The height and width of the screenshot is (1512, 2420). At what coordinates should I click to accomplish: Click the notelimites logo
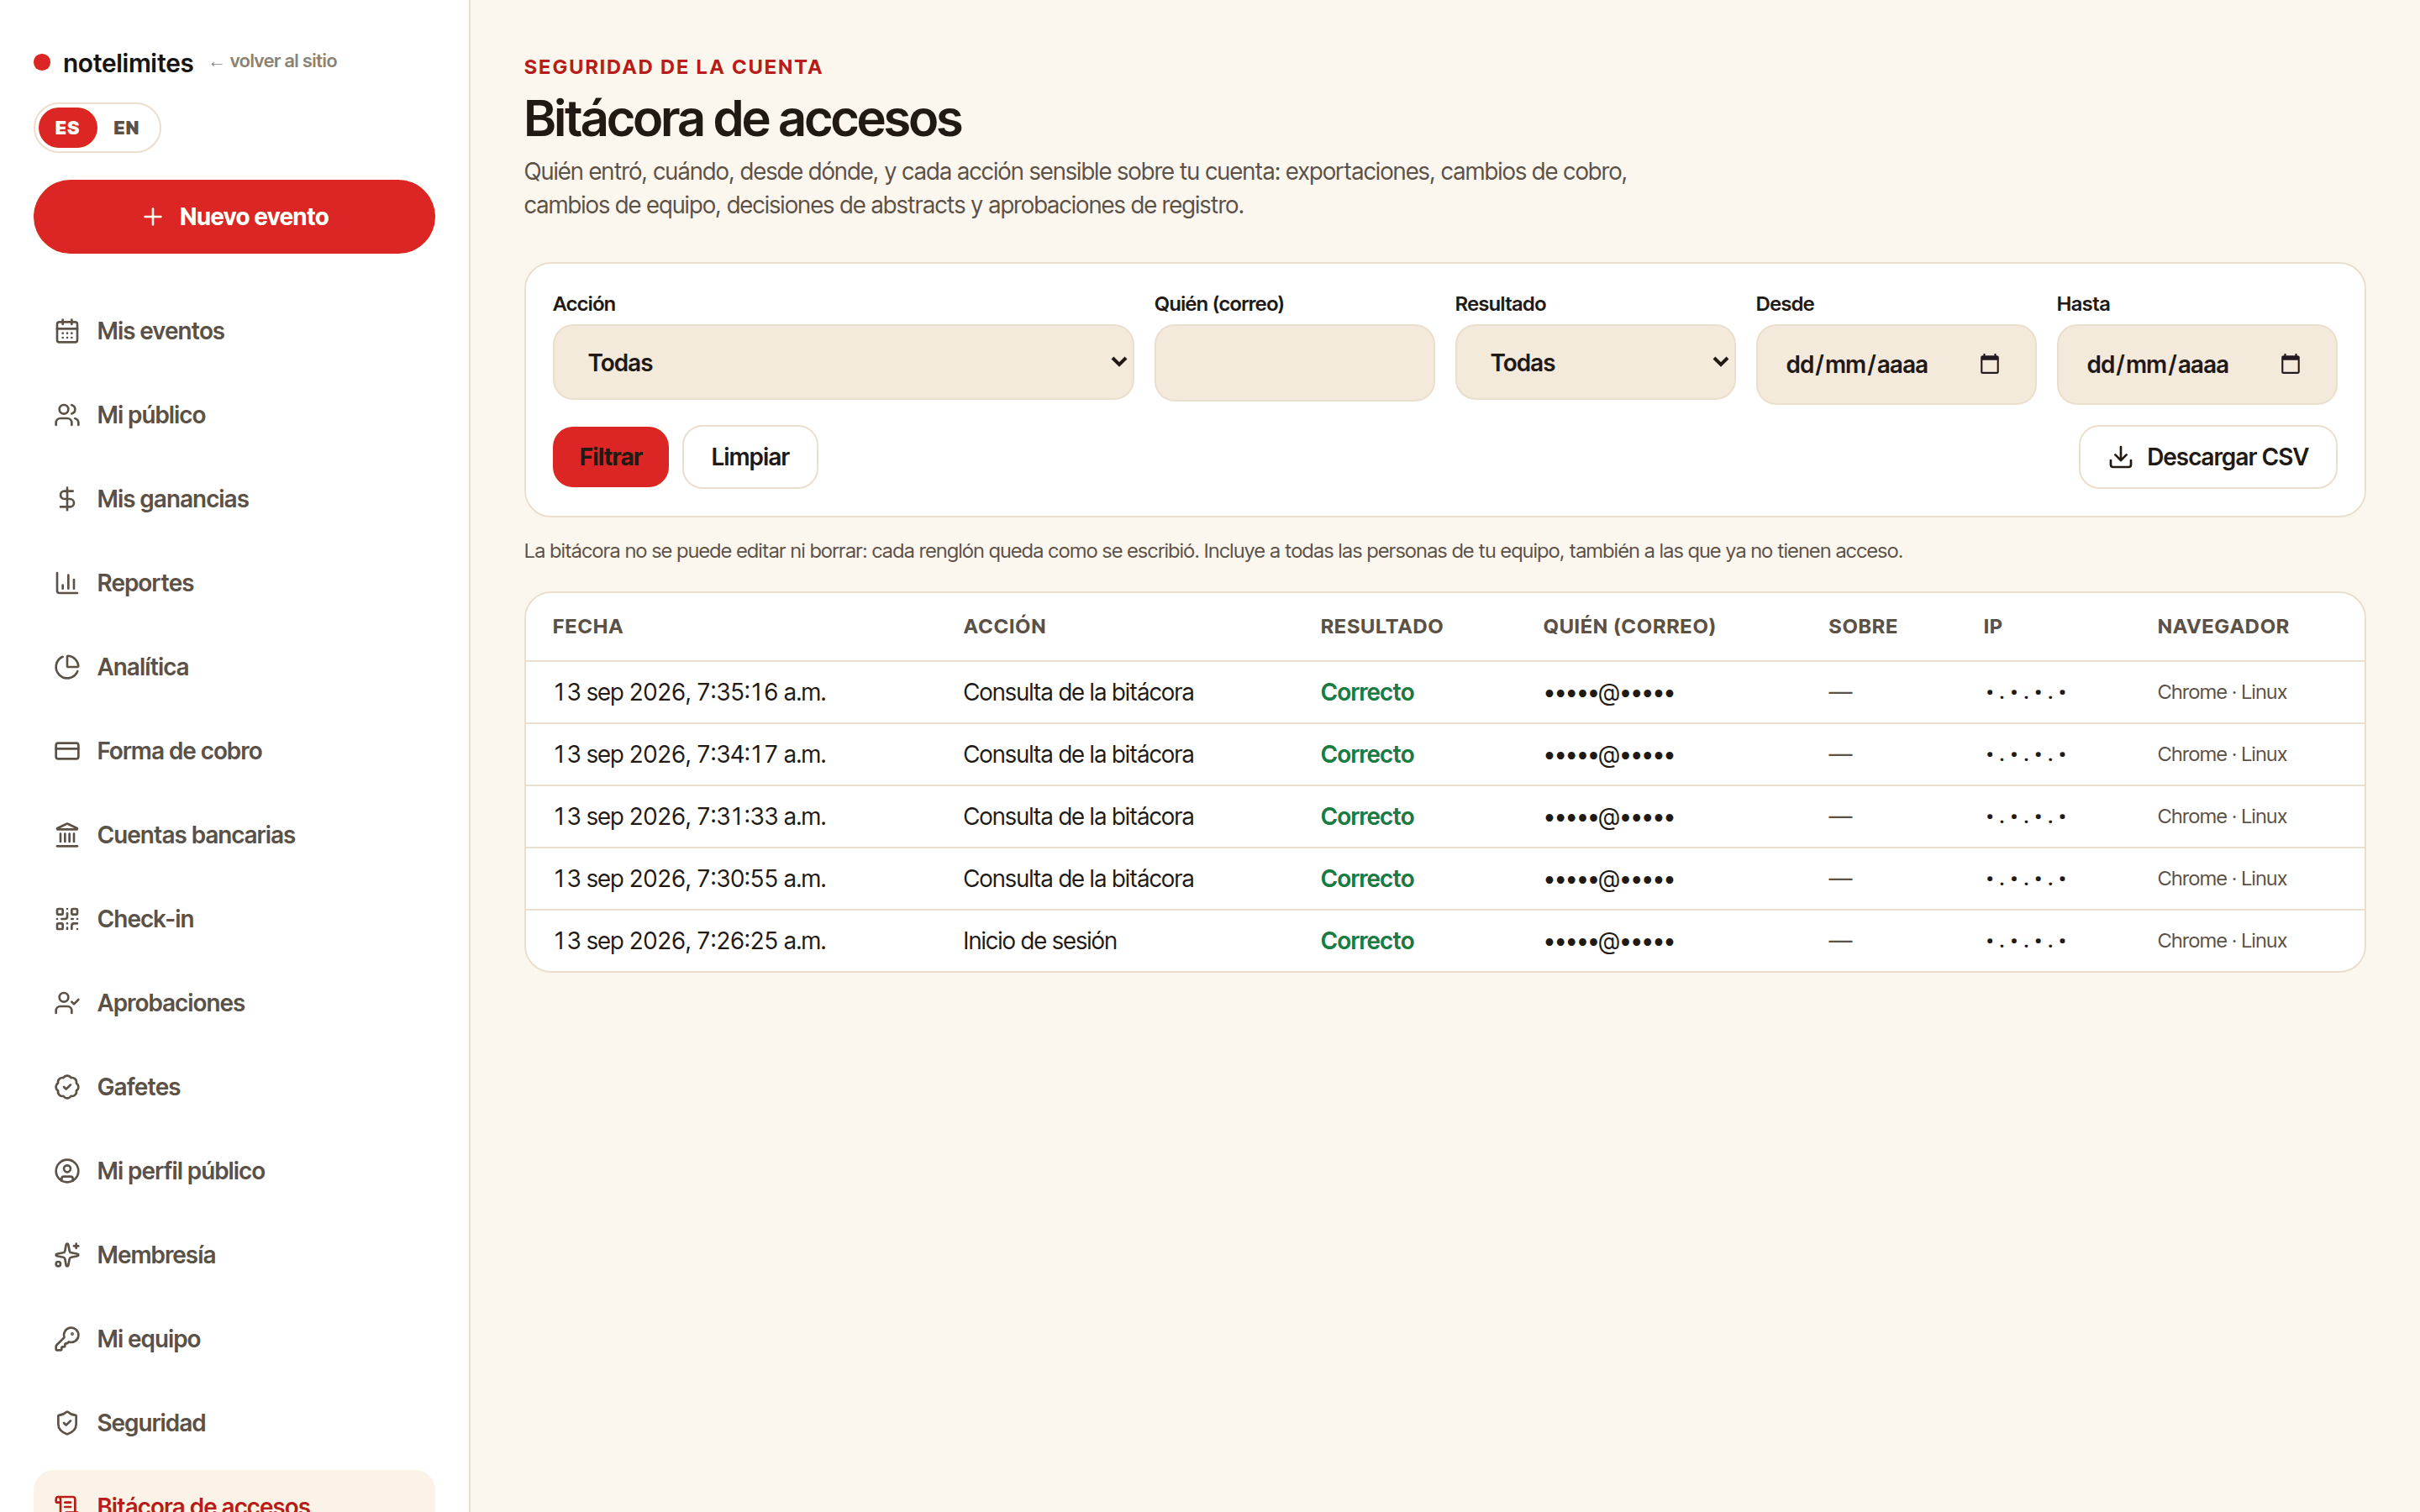click(x=114, y=63)
